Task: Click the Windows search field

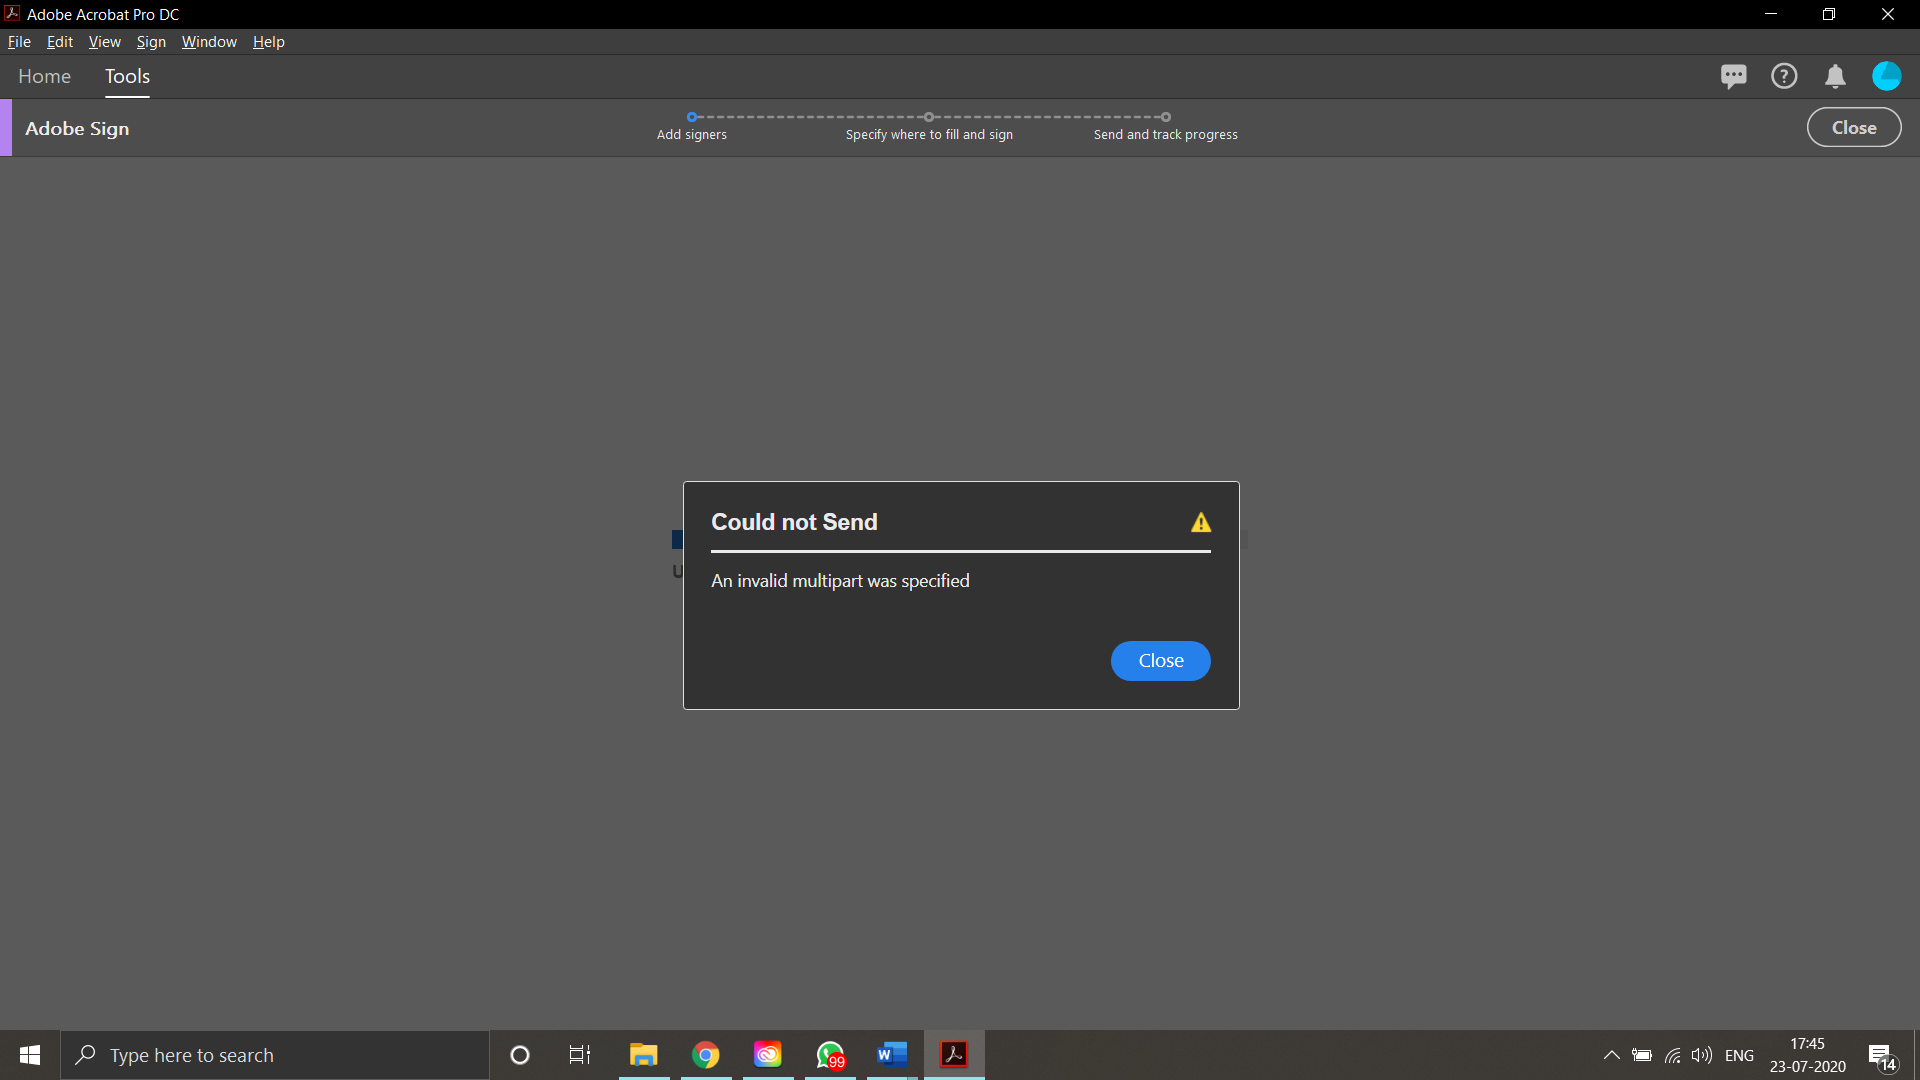Action: pos(275,1054)
